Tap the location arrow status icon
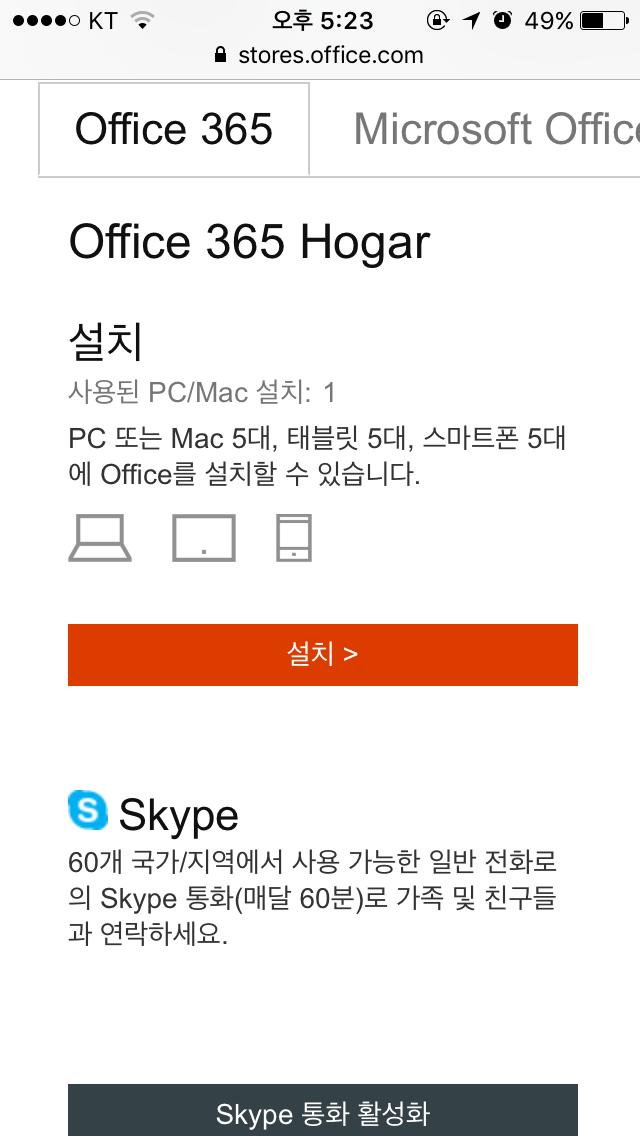This screenshot has height=1136, width=640. pos(471,20)
